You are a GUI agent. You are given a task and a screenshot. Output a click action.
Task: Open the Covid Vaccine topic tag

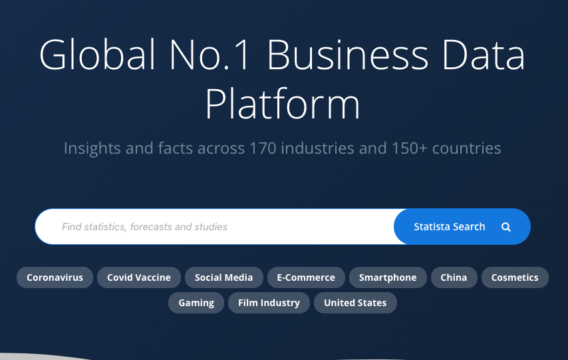(139, 277)
